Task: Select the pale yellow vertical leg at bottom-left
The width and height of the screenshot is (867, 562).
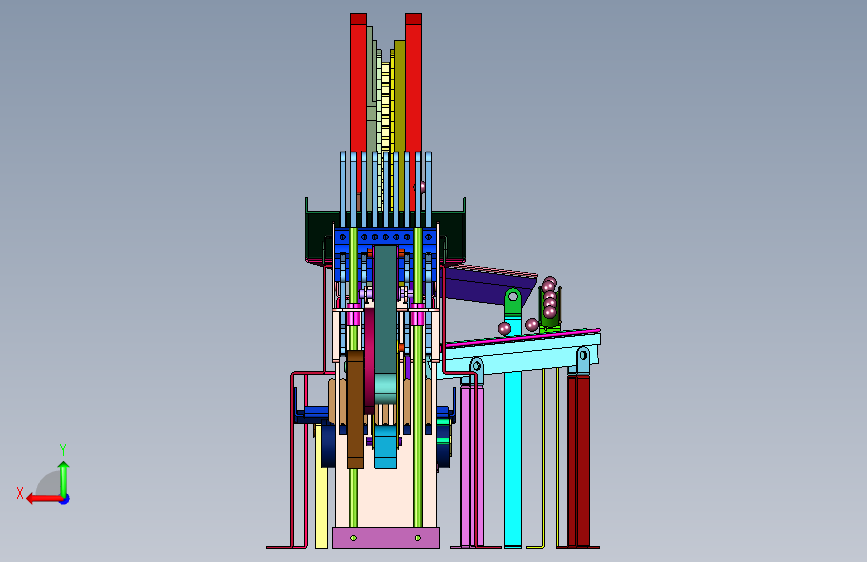Action: [321, 487]
